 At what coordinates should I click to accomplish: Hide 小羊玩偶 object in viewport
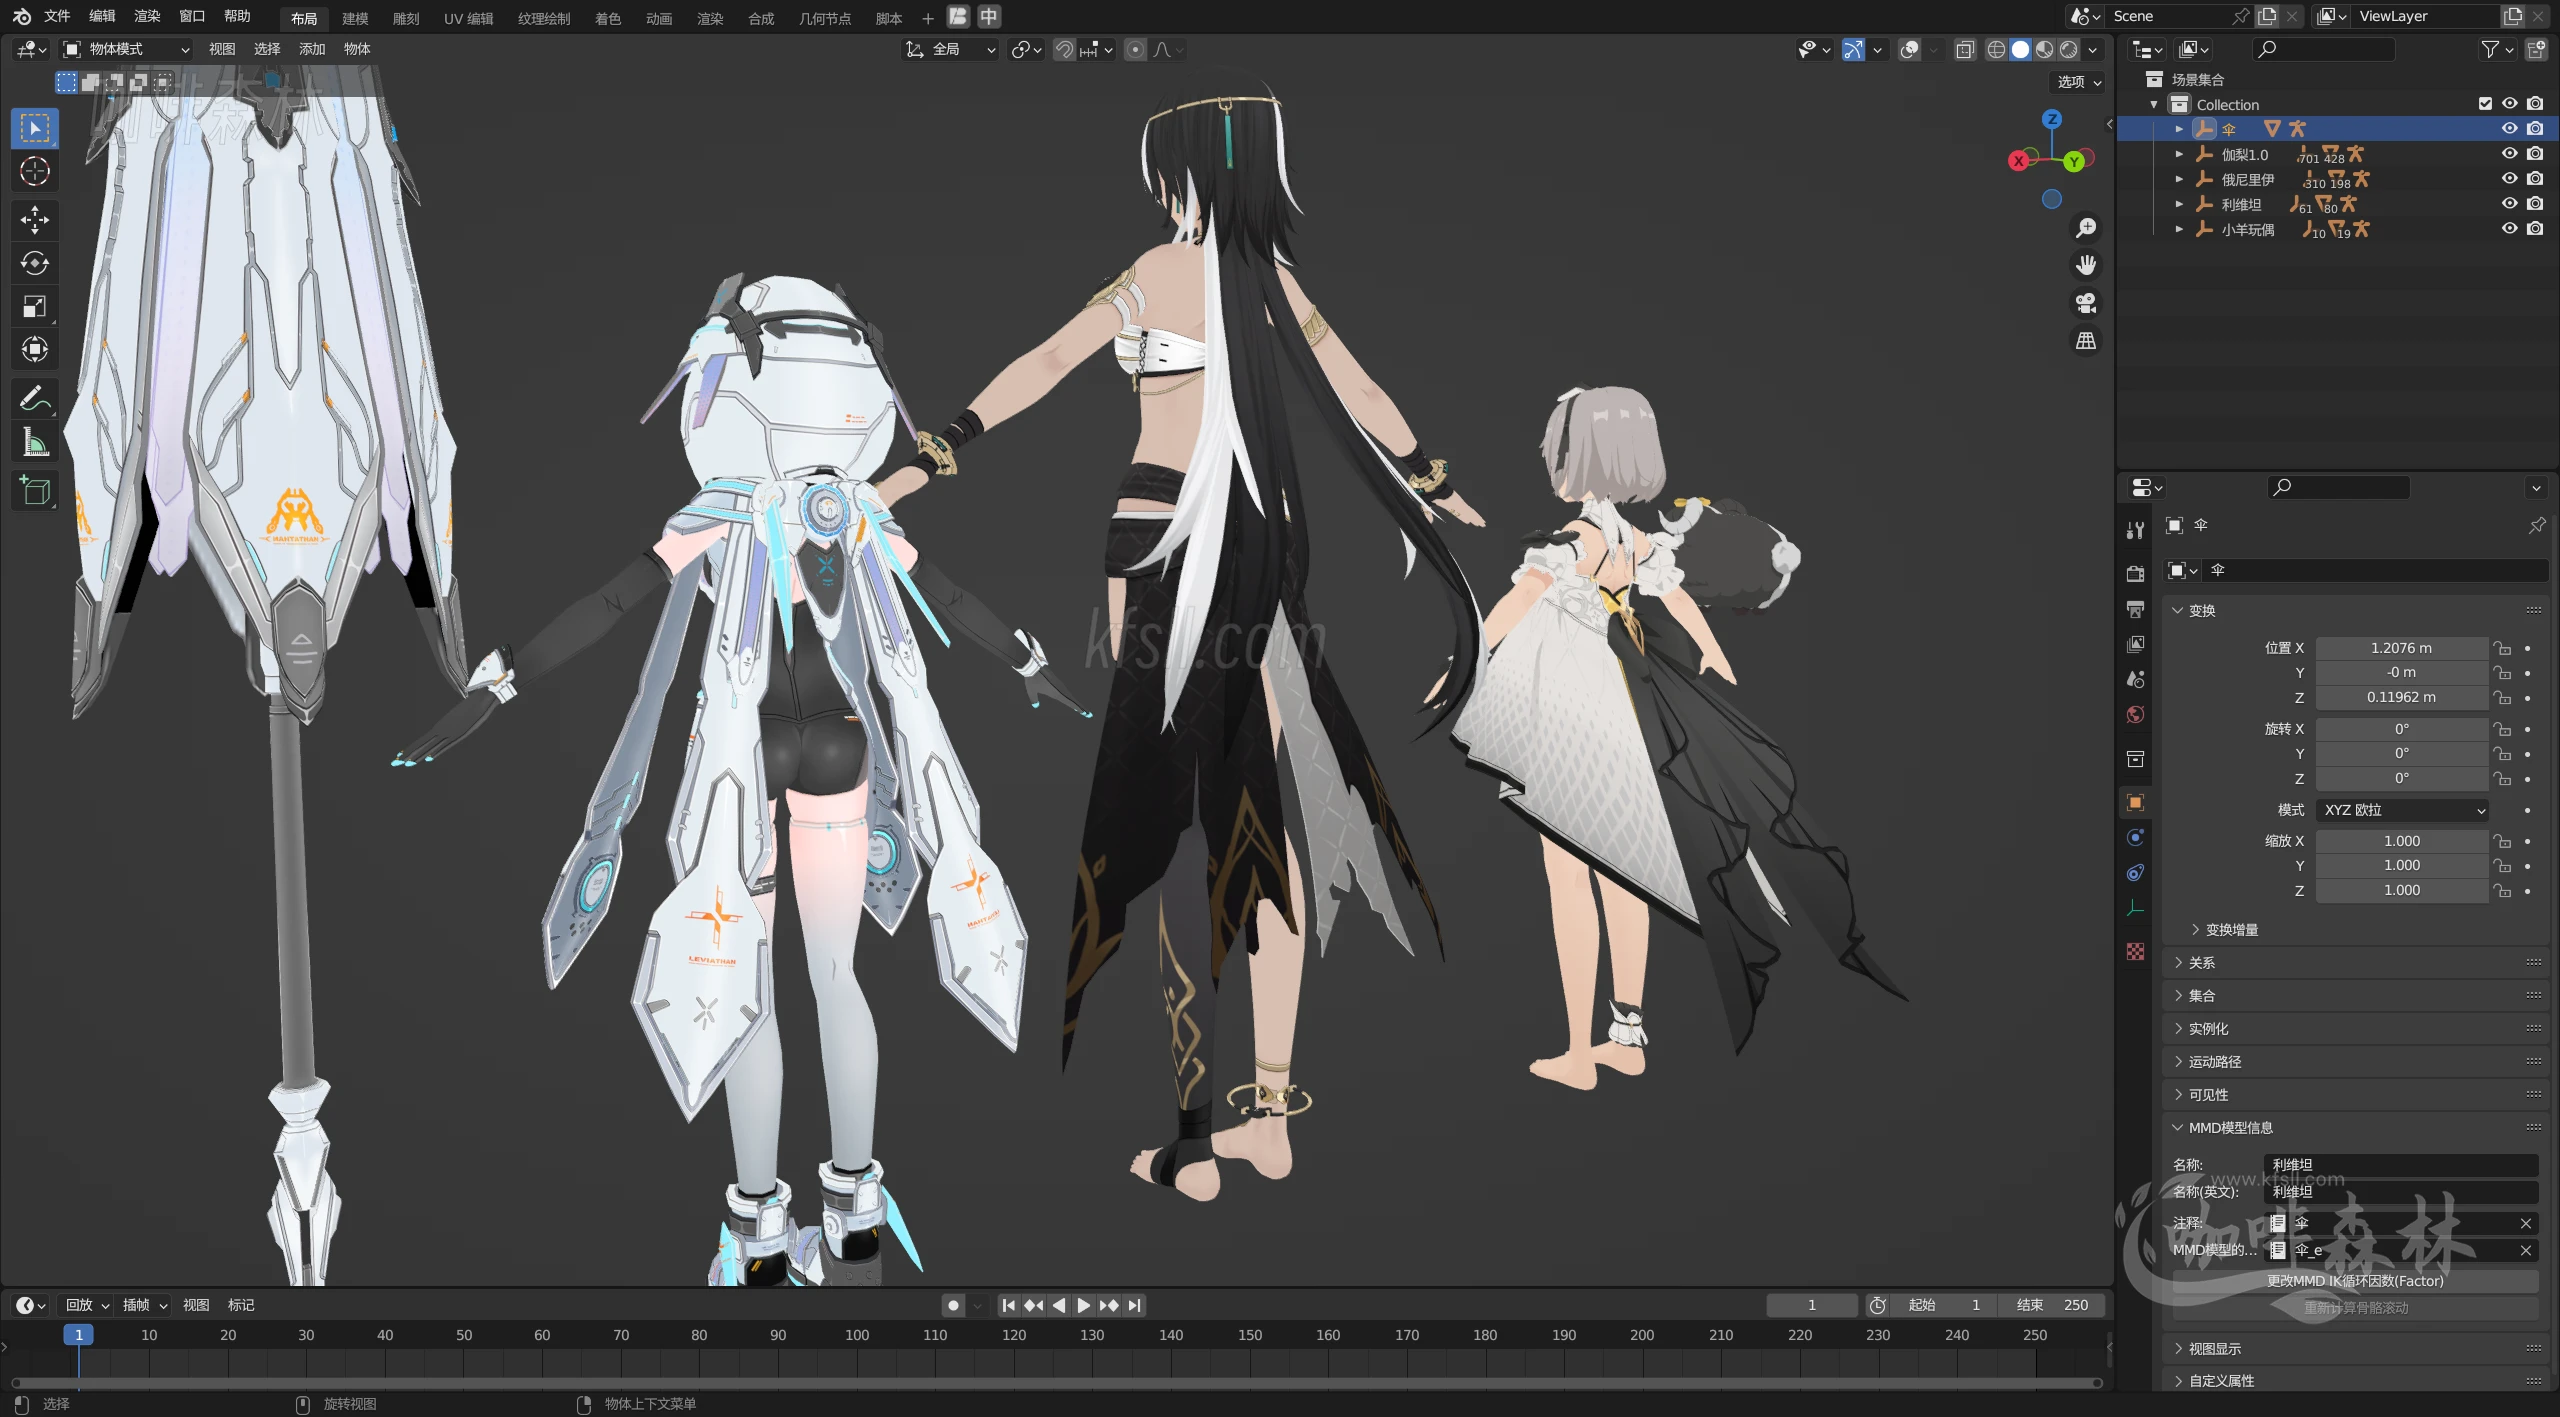click(2509, 228)
